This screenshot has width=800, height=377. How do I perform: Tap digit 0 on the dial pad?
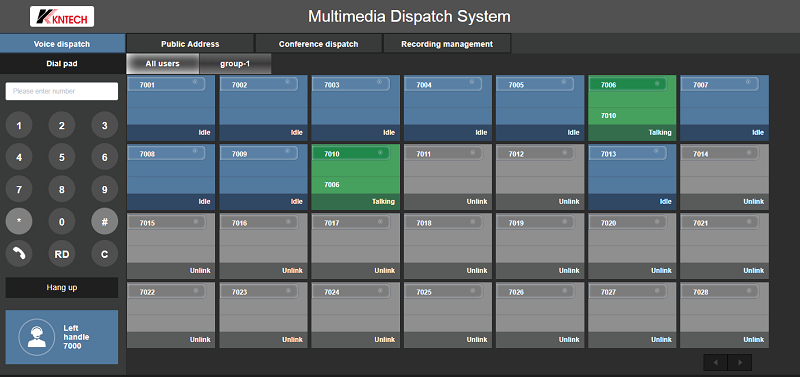point(62,221)
